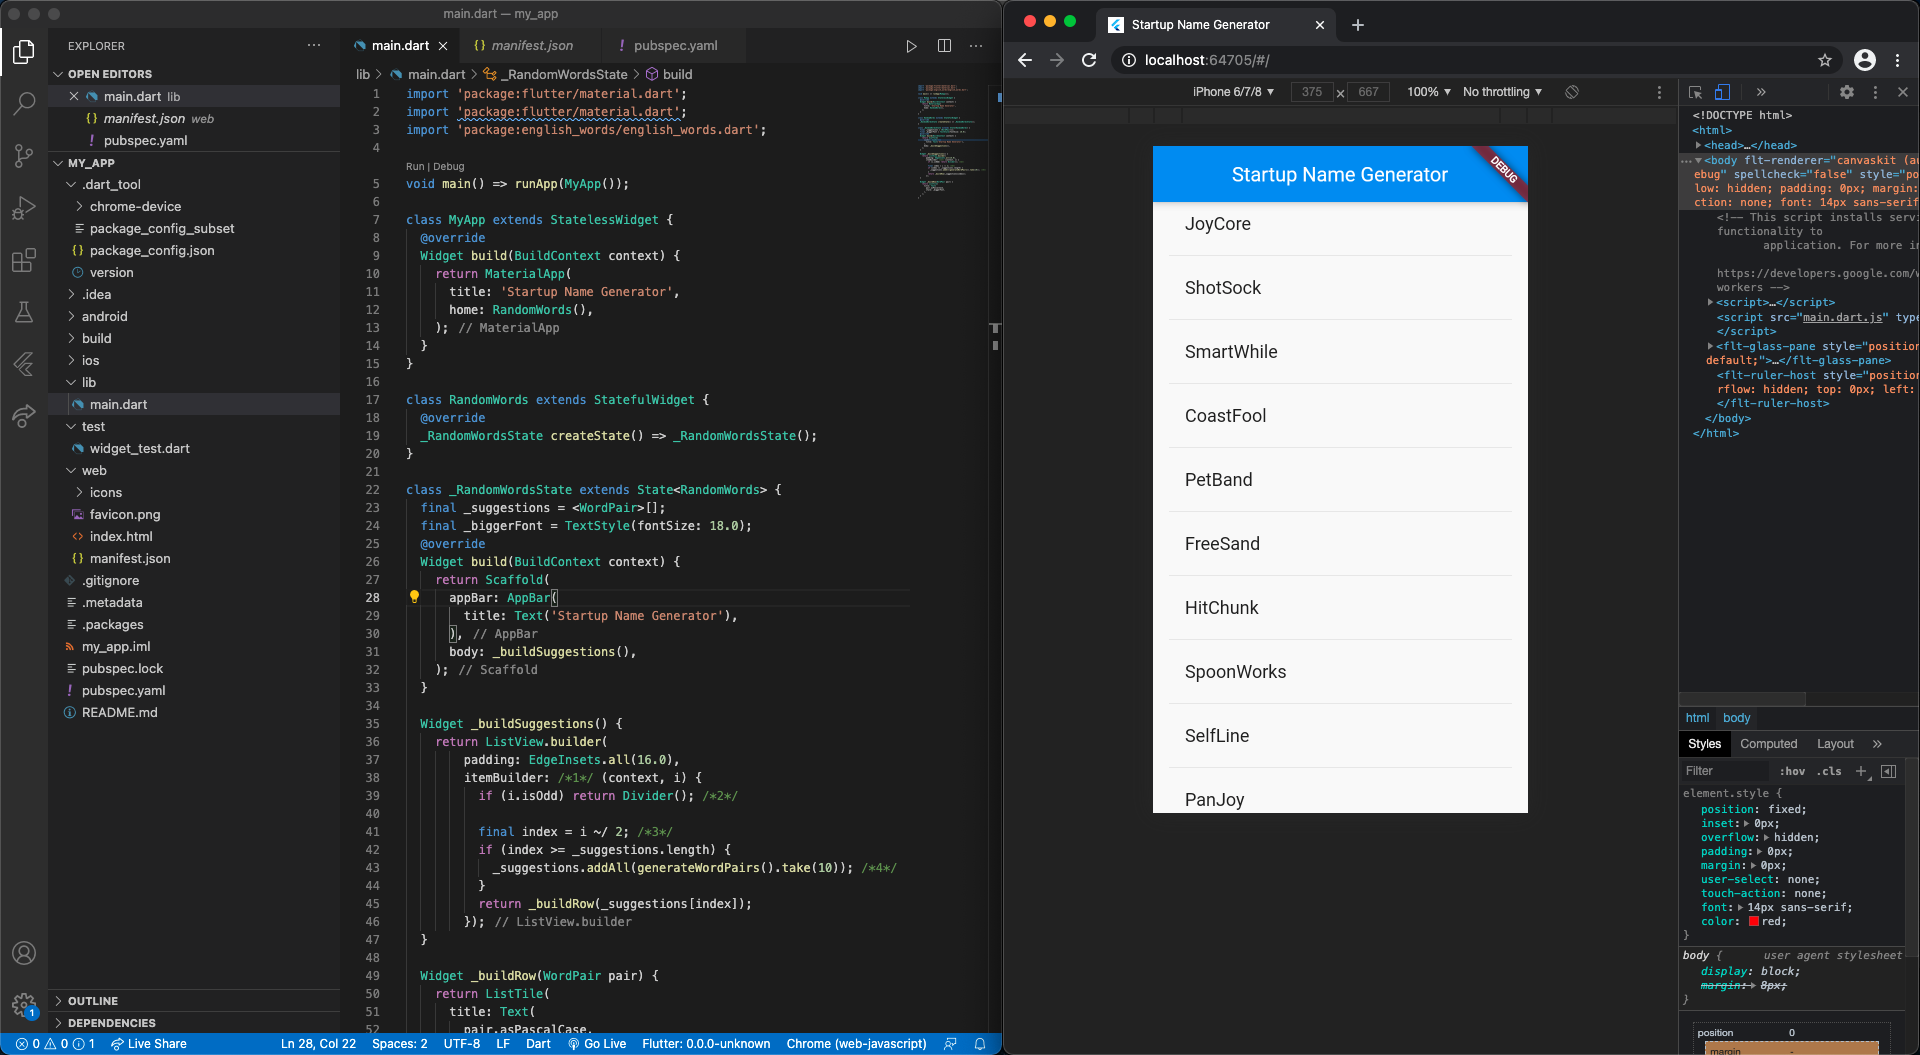Open a new Chrome tab
The height and width of the screenshot is (1055, 1920).
tap(1358, 25)
